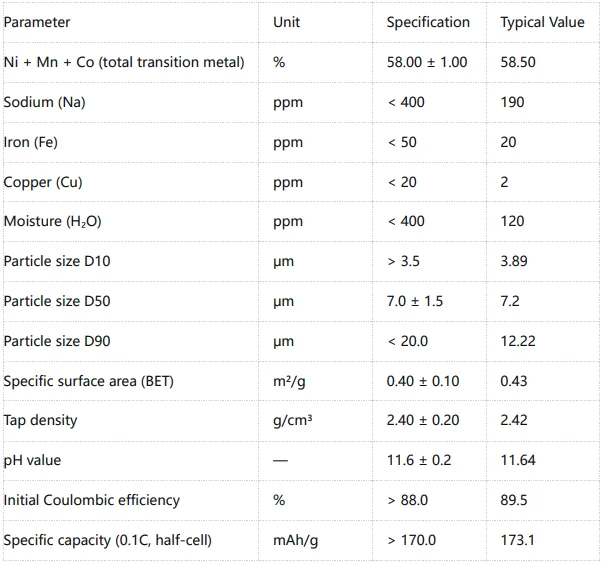
Task: Click the Parameter column header
Action: [37, 22]
